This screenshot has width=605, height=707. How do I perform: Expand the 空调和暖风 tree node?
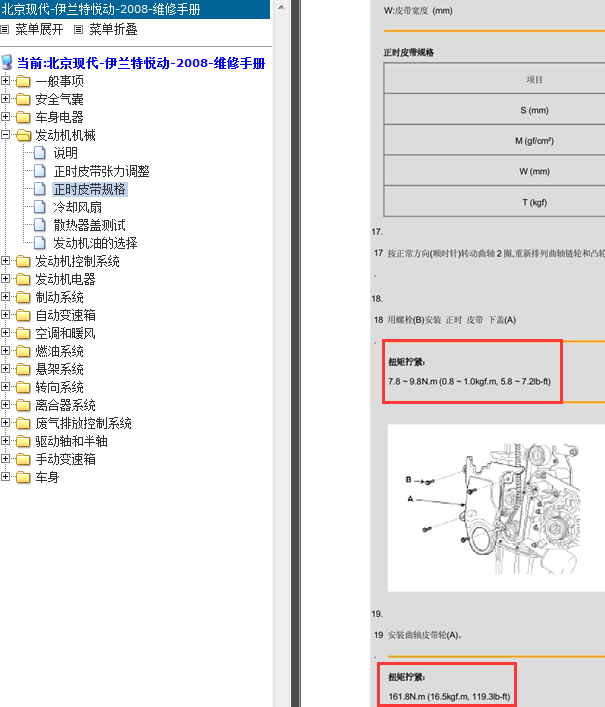click(5, 333)
